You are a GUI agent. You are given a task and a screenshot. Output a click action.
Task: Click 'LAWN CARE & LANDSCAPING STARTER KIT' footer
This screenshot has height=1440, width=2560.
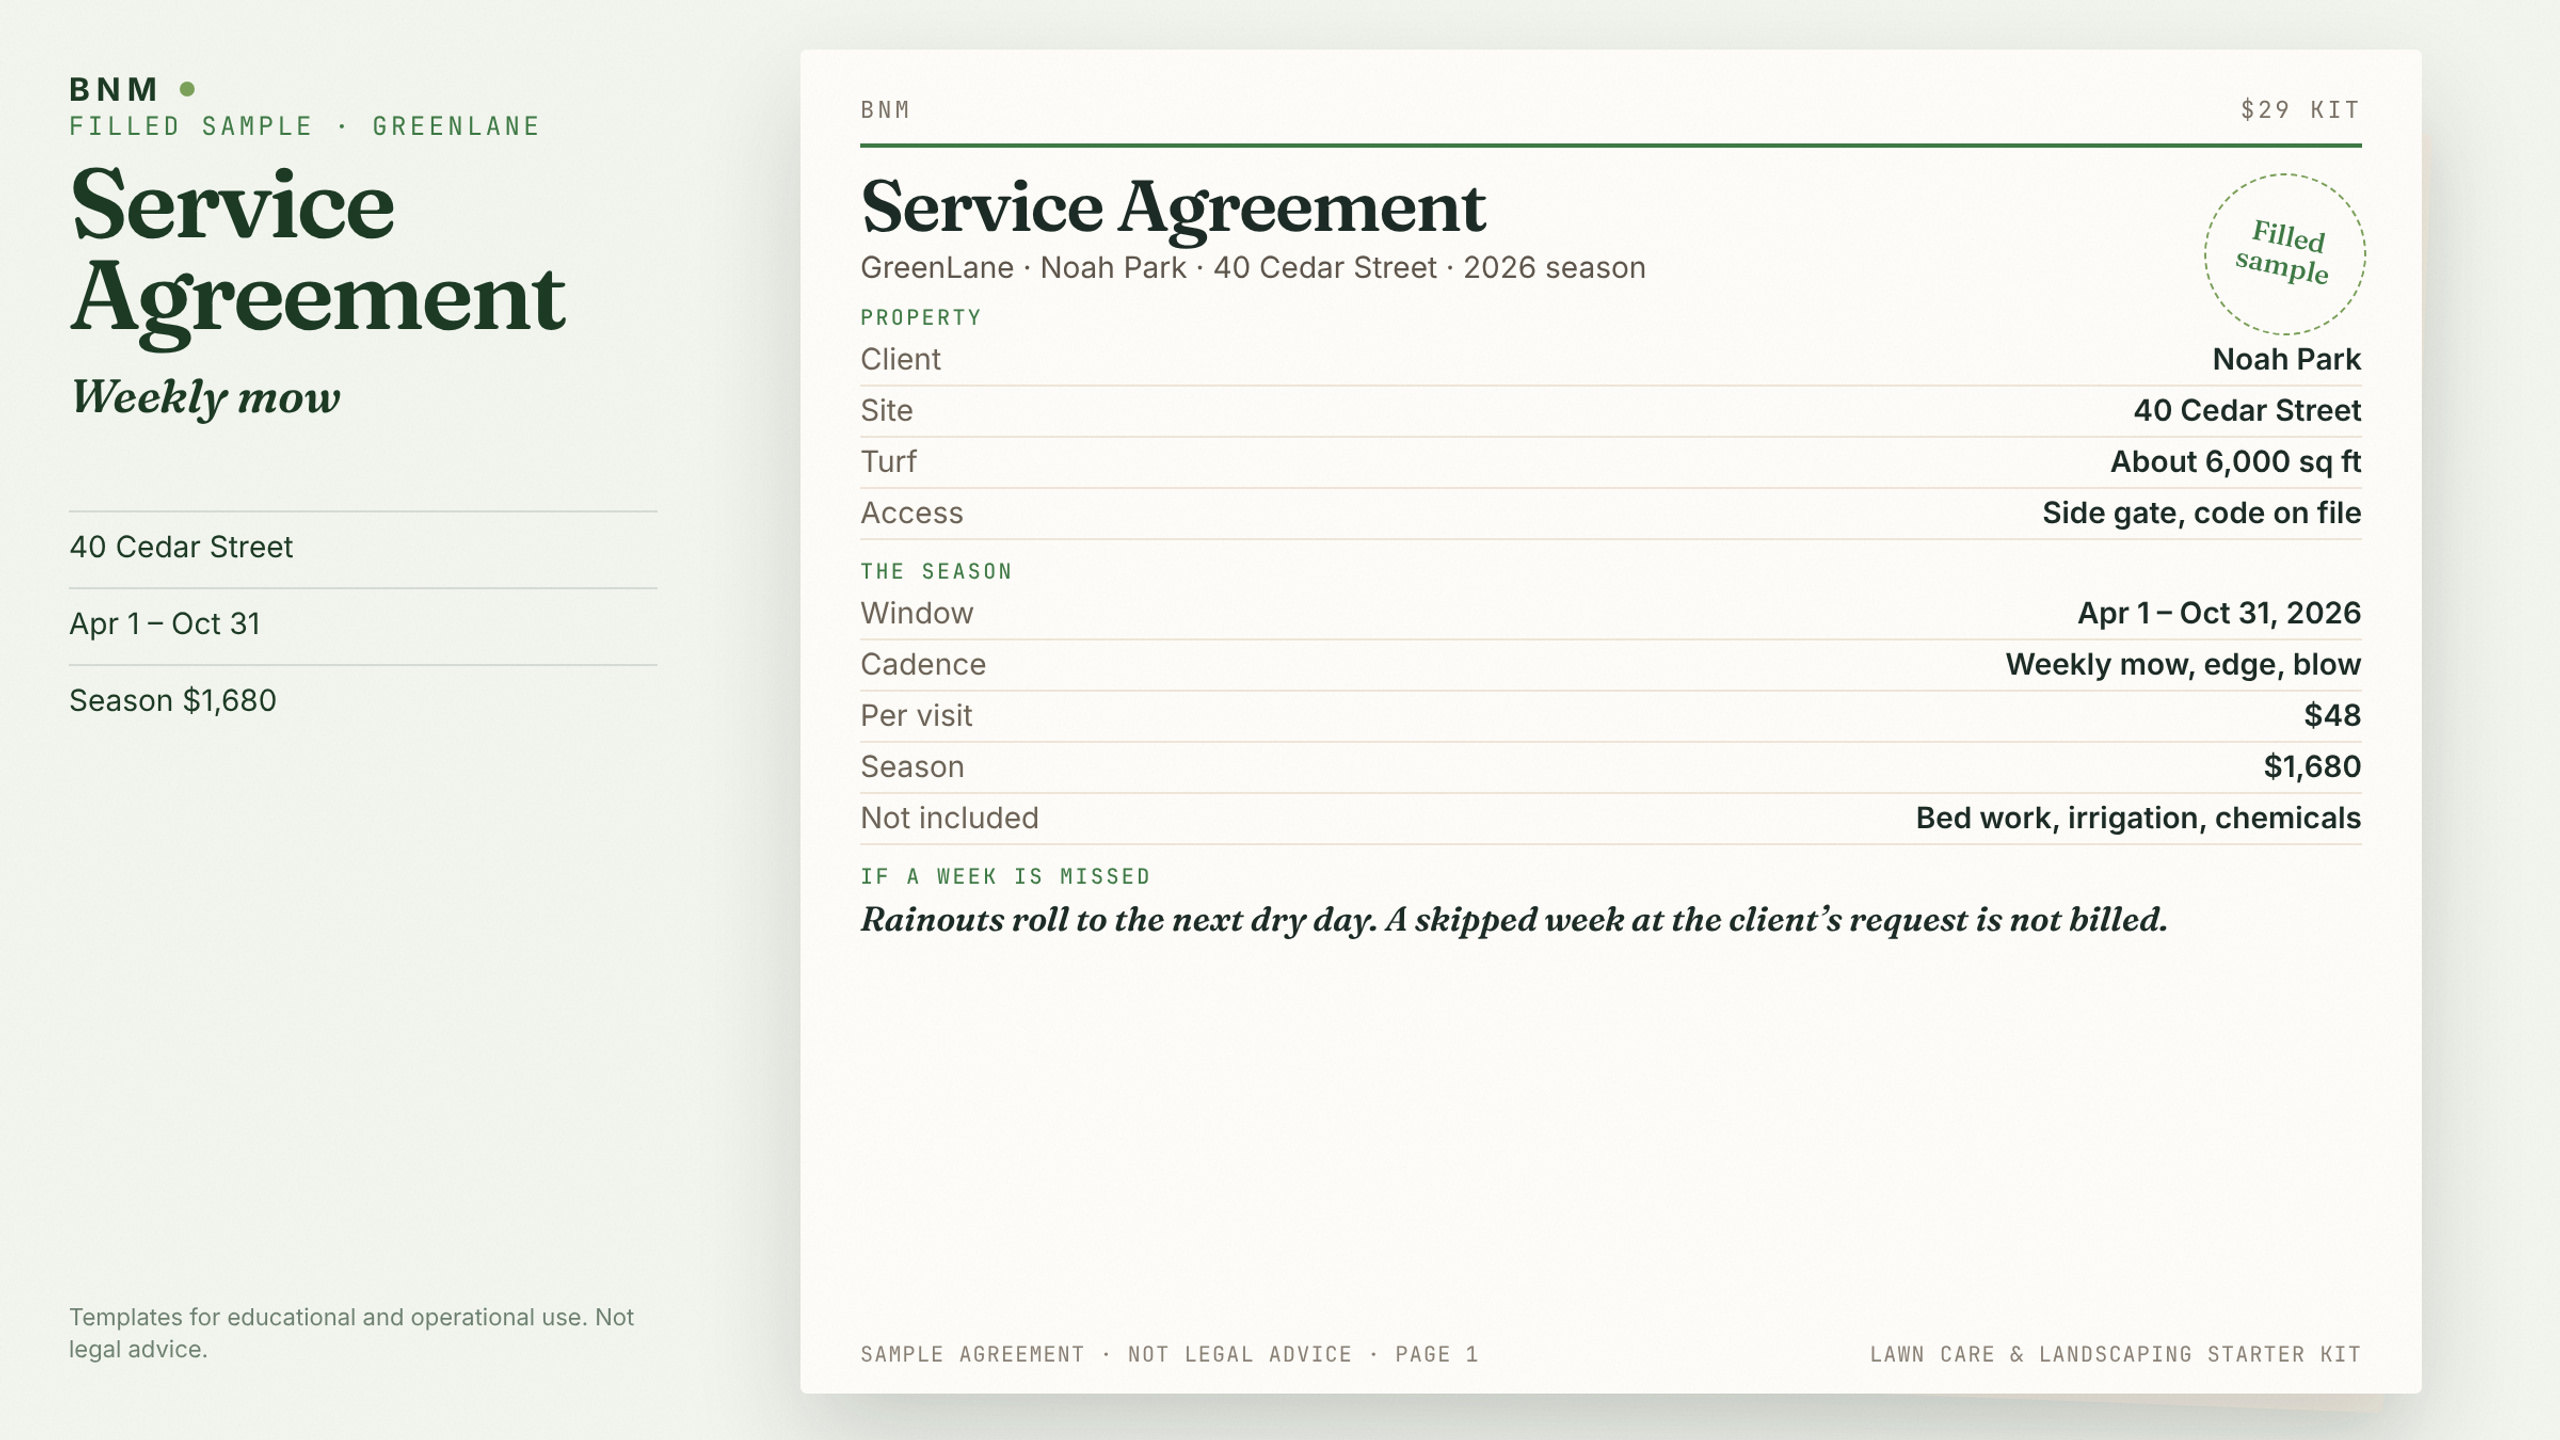[x=2115, y=1354]
